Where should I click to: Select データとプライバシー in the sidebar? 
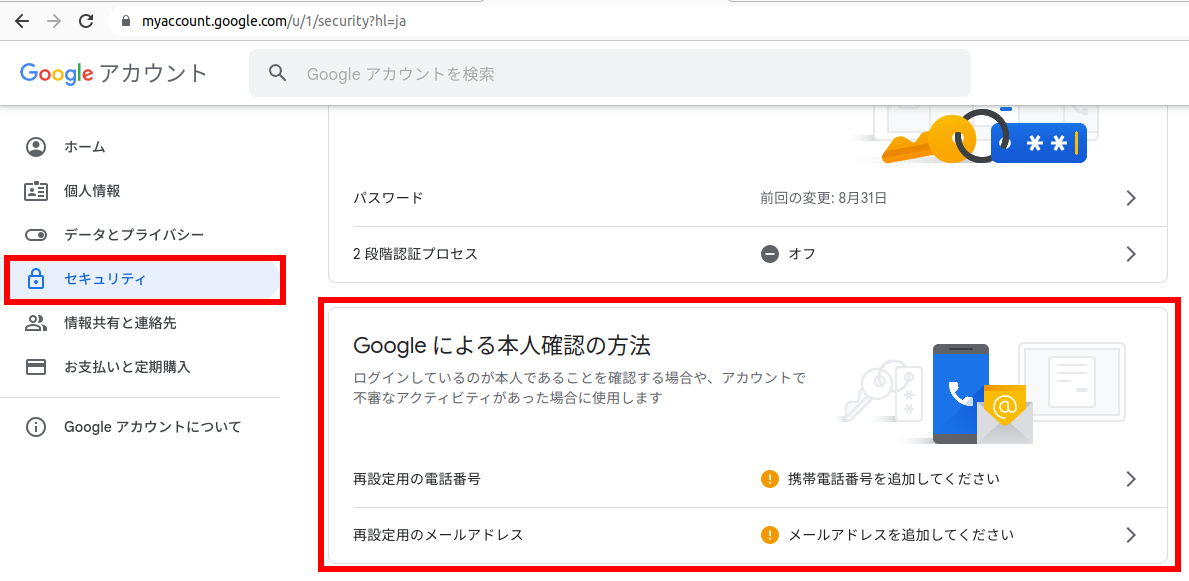coord(134,235)
